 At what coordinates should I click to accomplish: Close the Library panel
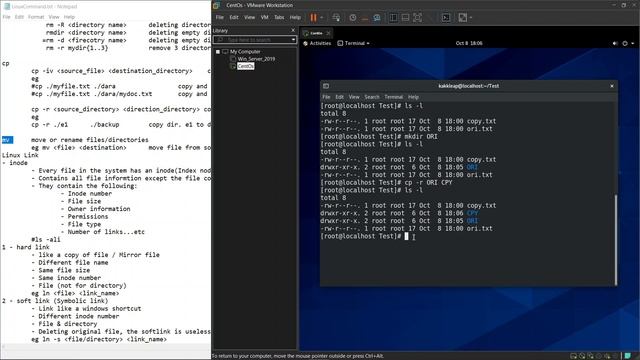click(293, 30)
